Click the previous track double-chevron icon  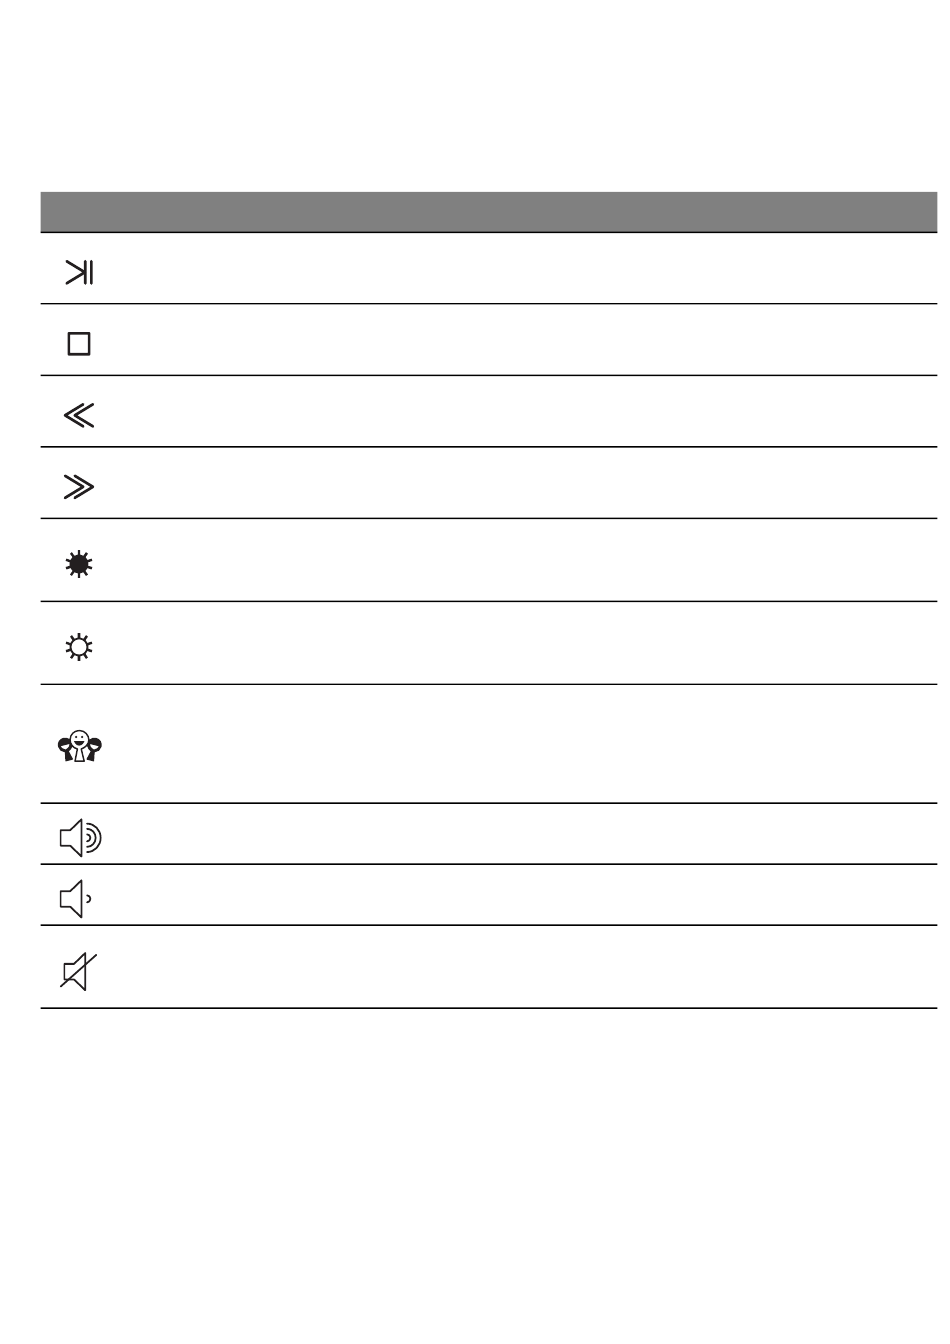click(x=79, y=415)
